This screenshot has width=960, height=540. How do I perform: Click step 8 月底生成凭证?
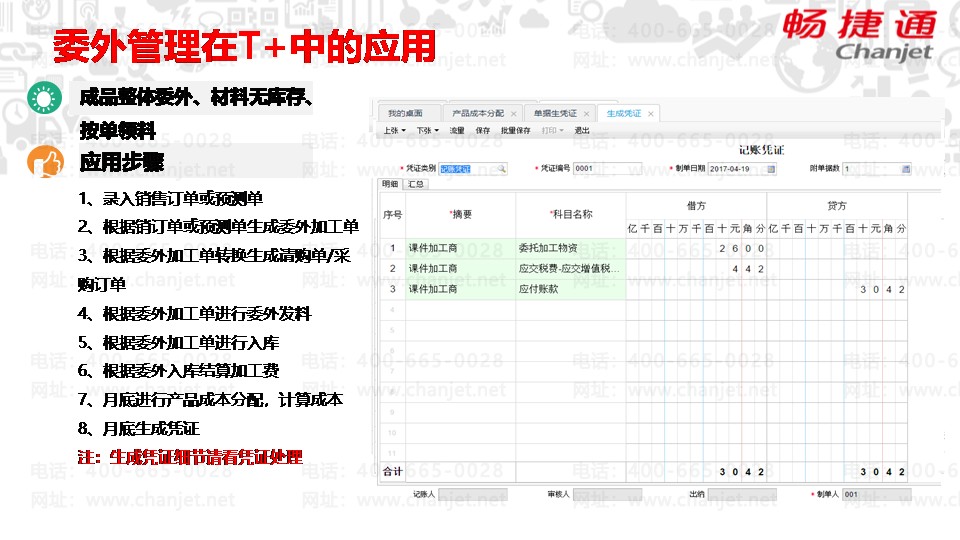tap(138, 429)
